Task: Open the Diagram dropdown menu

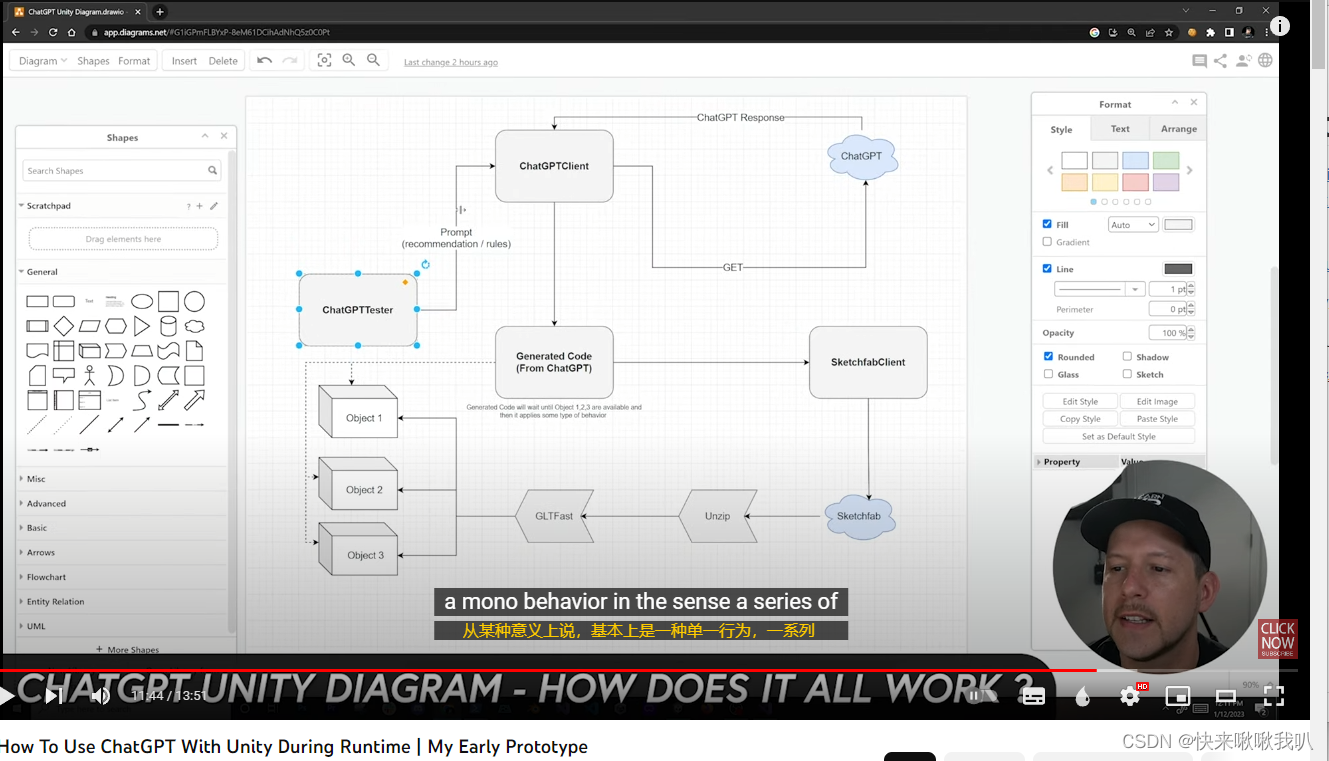Action: [43, 61]
